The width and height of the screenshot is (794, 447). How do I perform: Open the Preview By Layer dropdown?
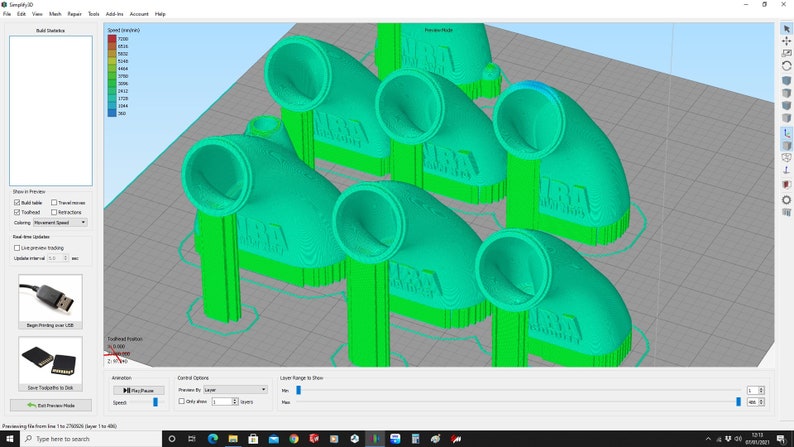coord(235,390)
